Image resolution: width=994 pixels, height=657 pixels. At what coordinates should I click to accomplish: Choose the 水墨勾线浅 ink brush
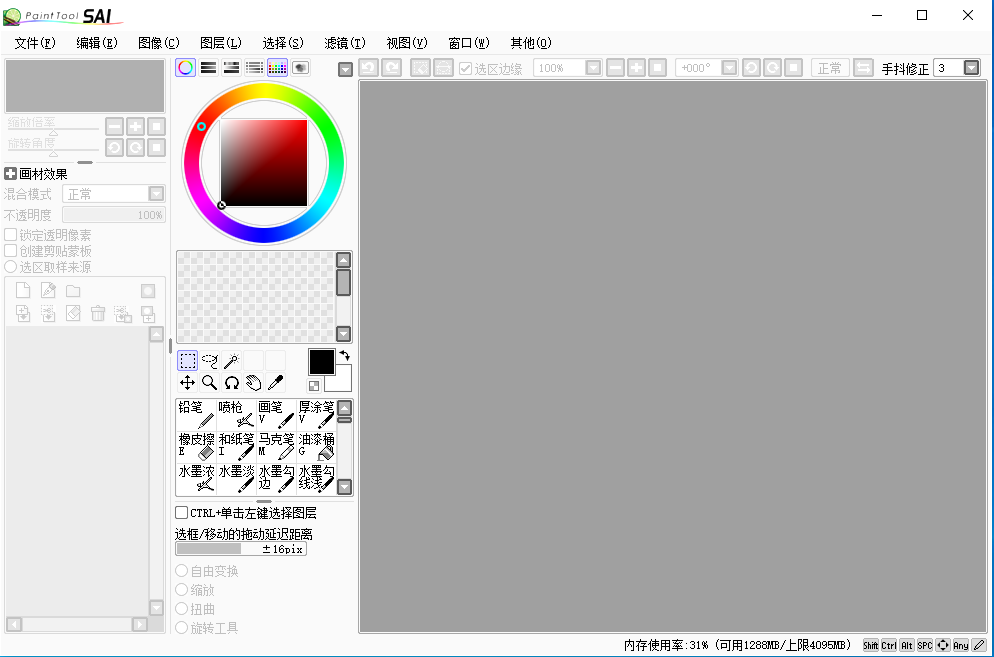pos(316,479)
